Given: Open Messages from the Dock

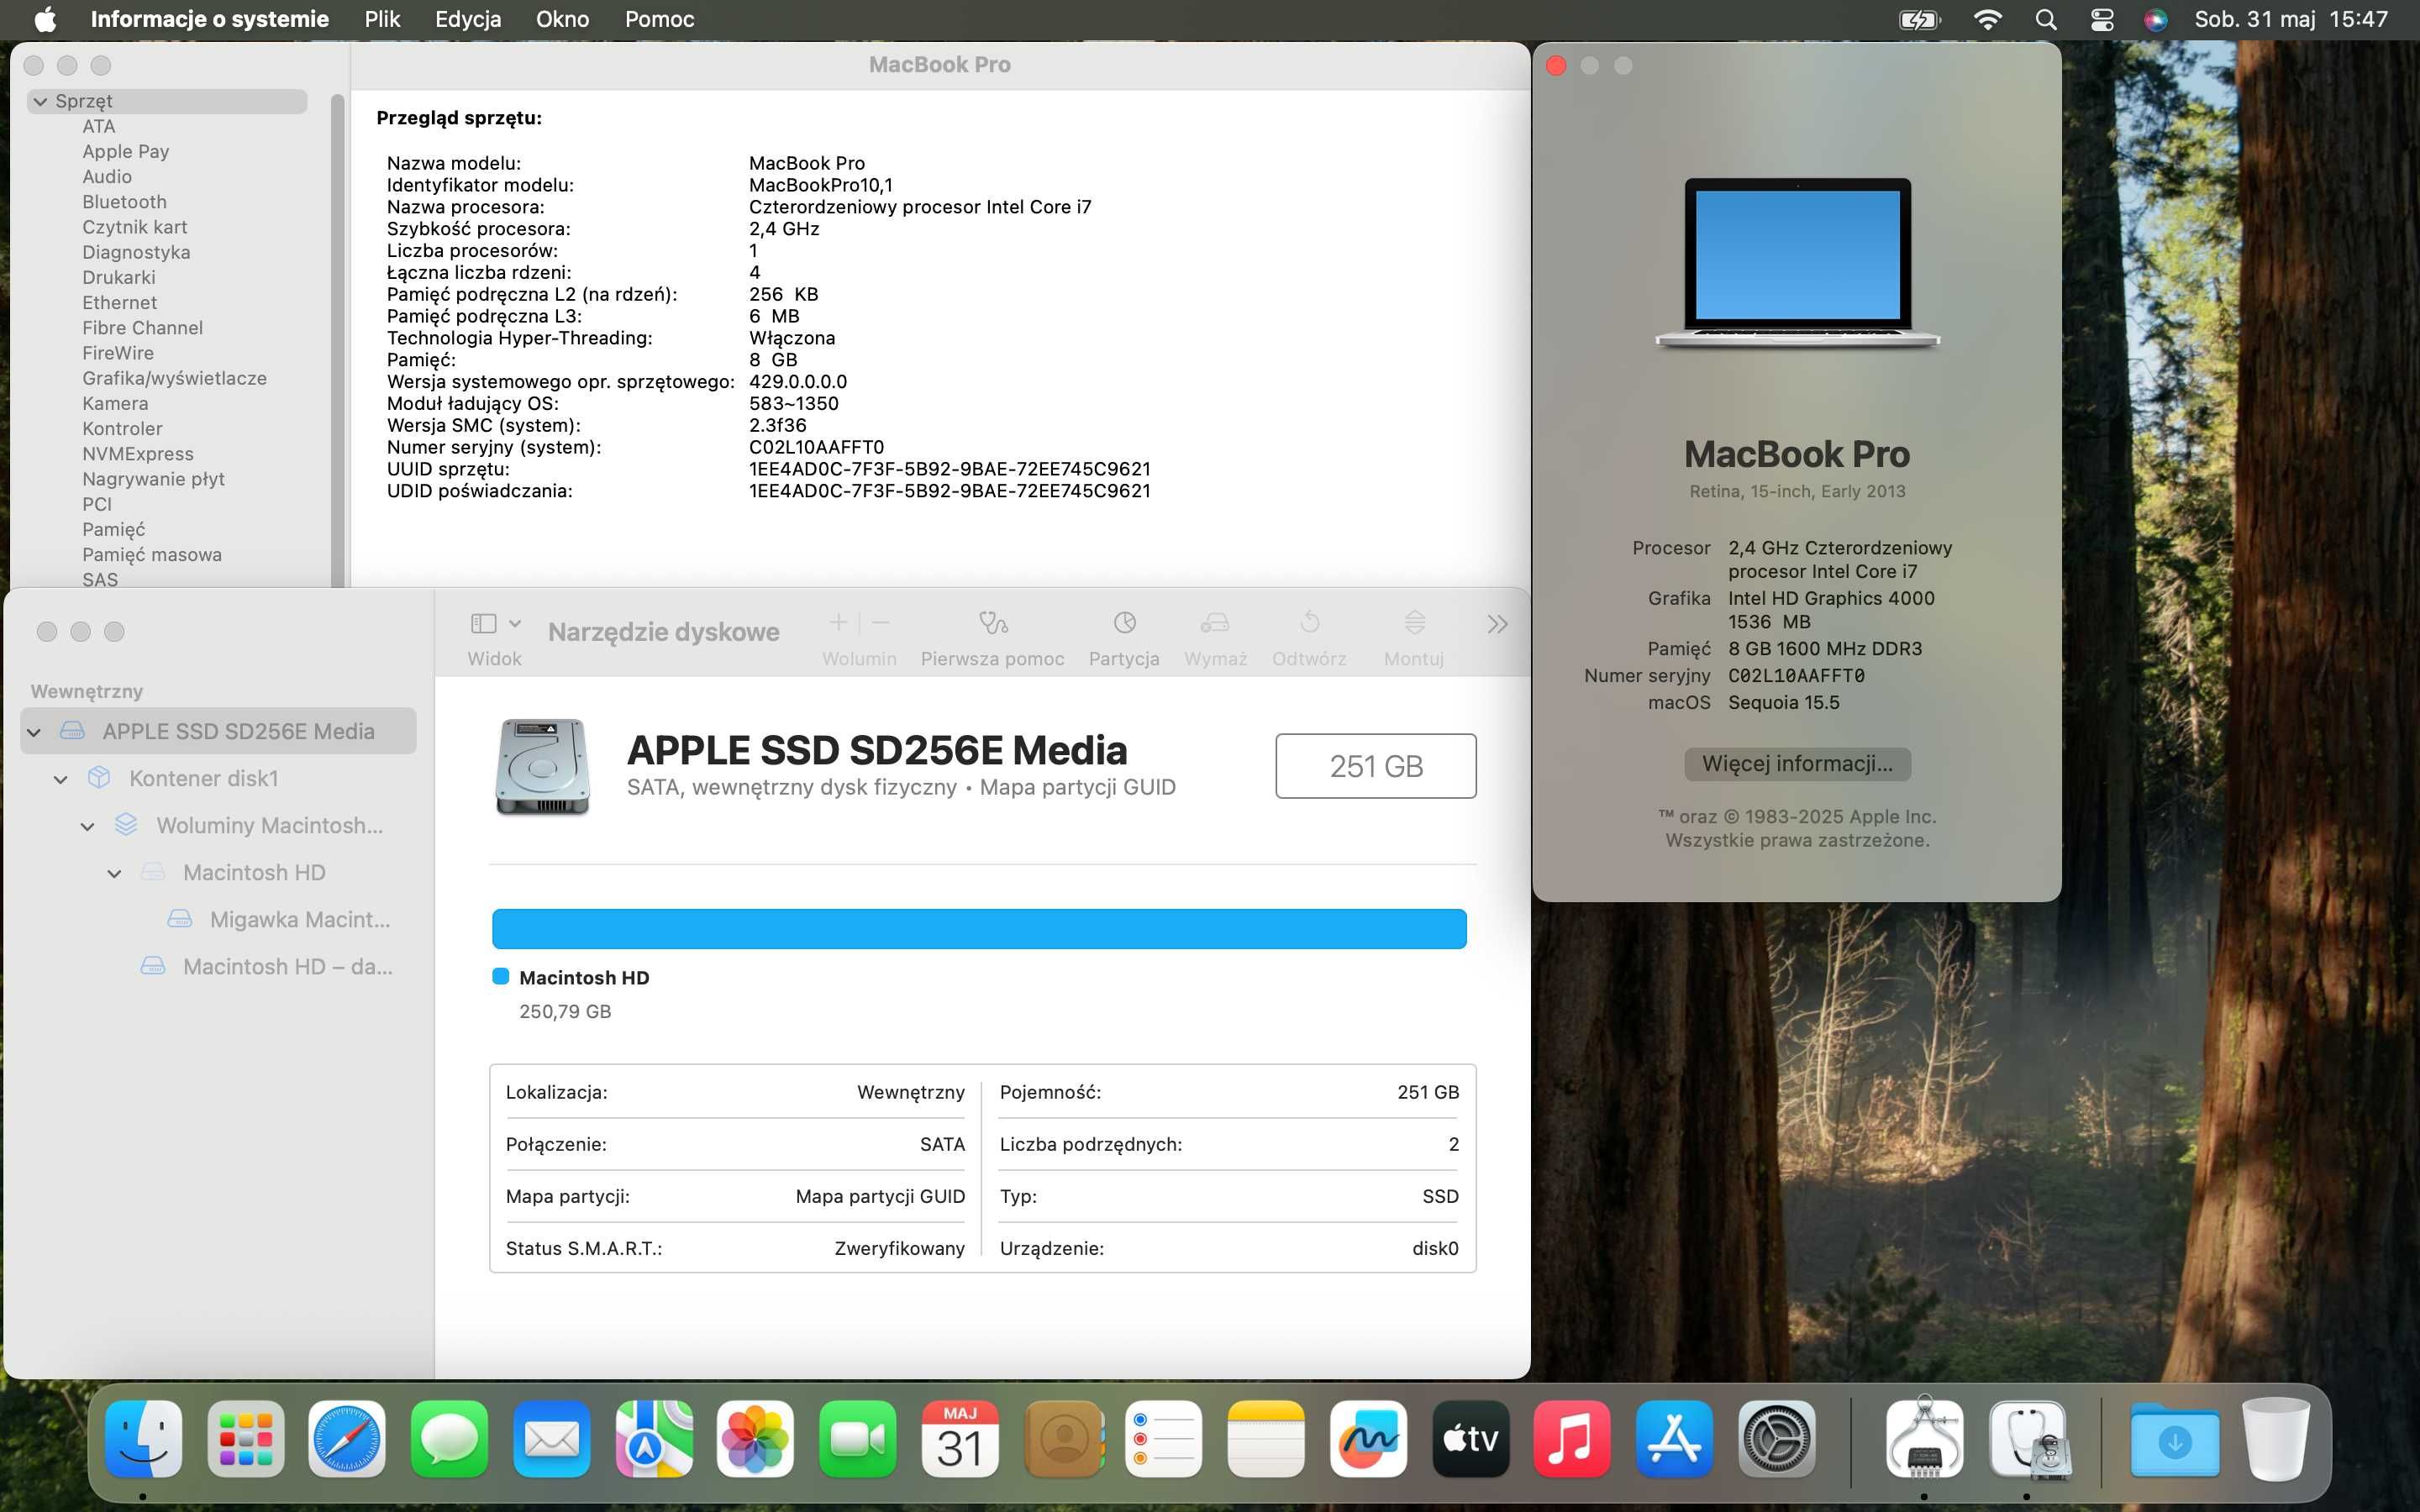Looking at the screenshot, I should [449, 1439].
